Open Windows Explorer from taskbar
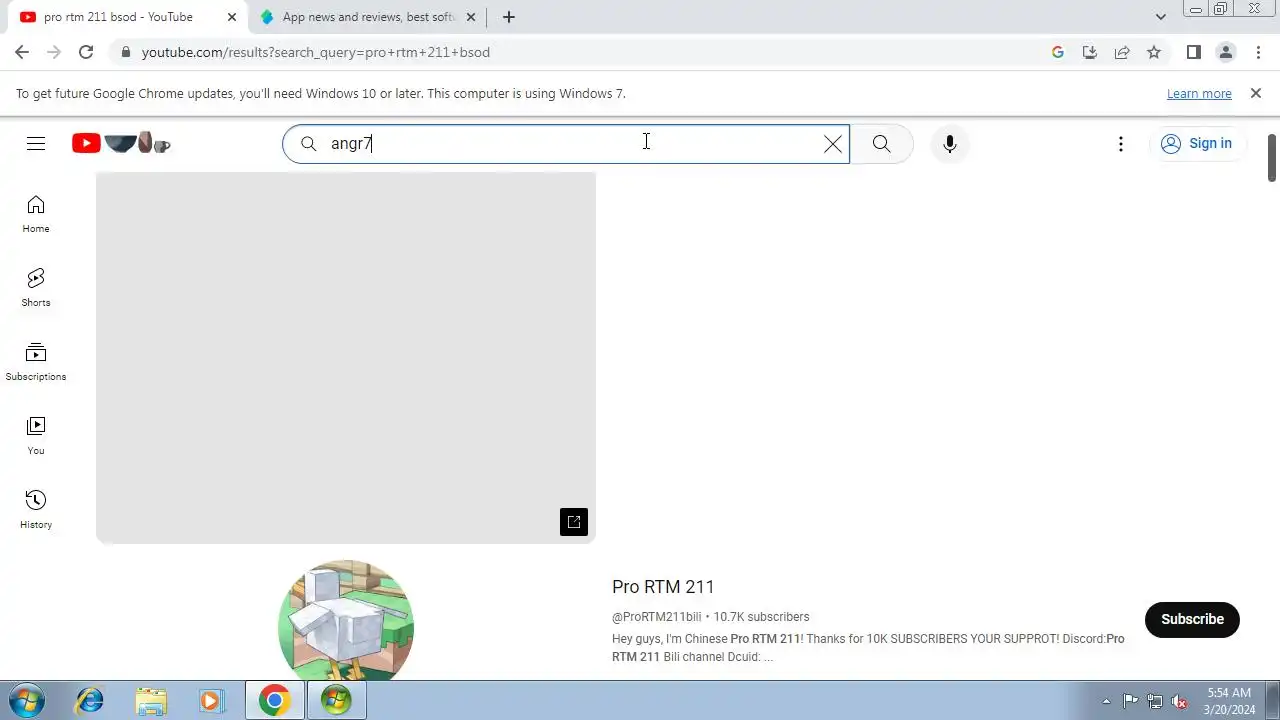Image resolution: width=1280 pixels, height=720 pixels. [x=151, y=701]
